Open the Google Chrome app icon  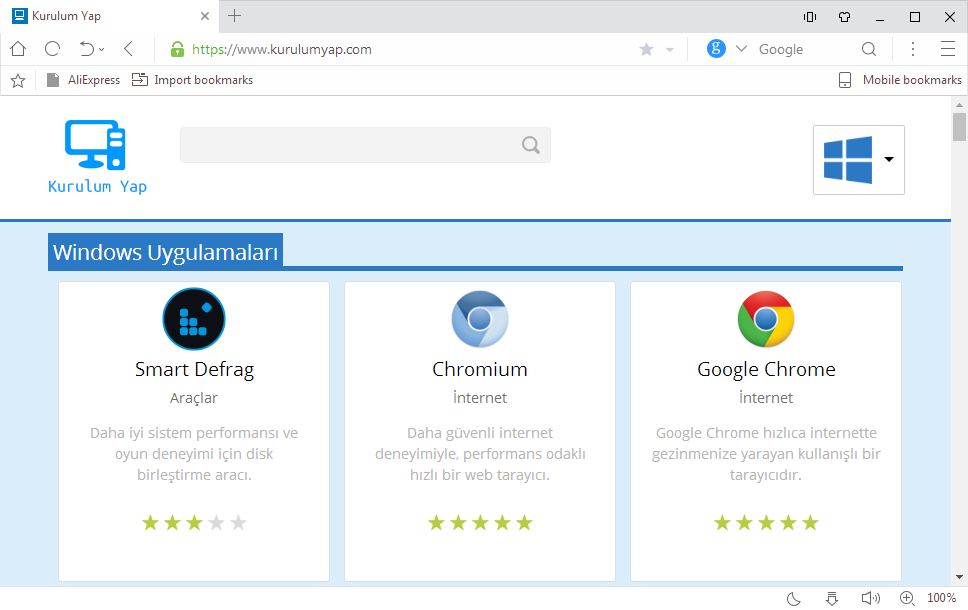(766, 319)
